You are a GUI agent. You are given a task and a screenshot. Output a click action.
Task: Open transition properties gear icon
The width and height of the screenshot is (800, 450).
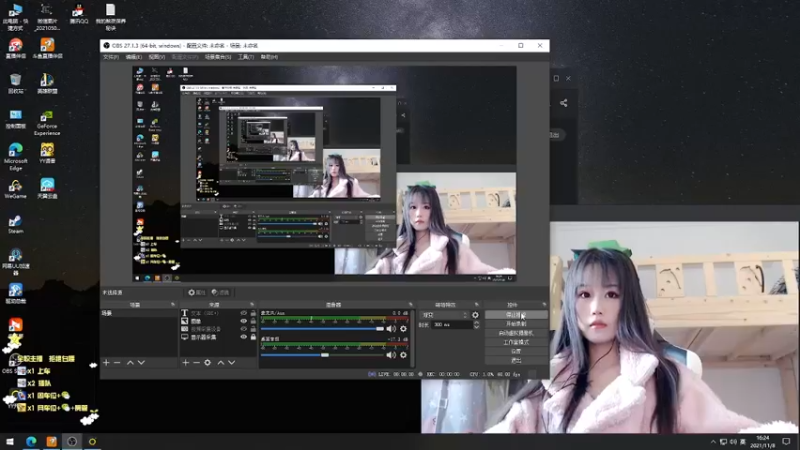[x=476, y=315]
